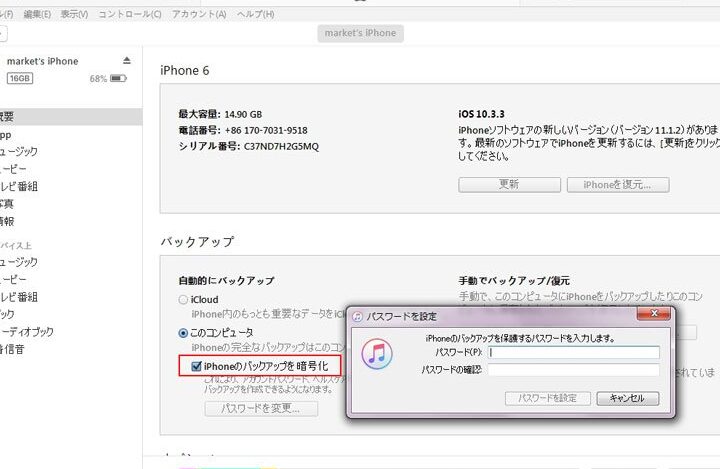Select ブック under デバイス上 section

tap(7, 315)
